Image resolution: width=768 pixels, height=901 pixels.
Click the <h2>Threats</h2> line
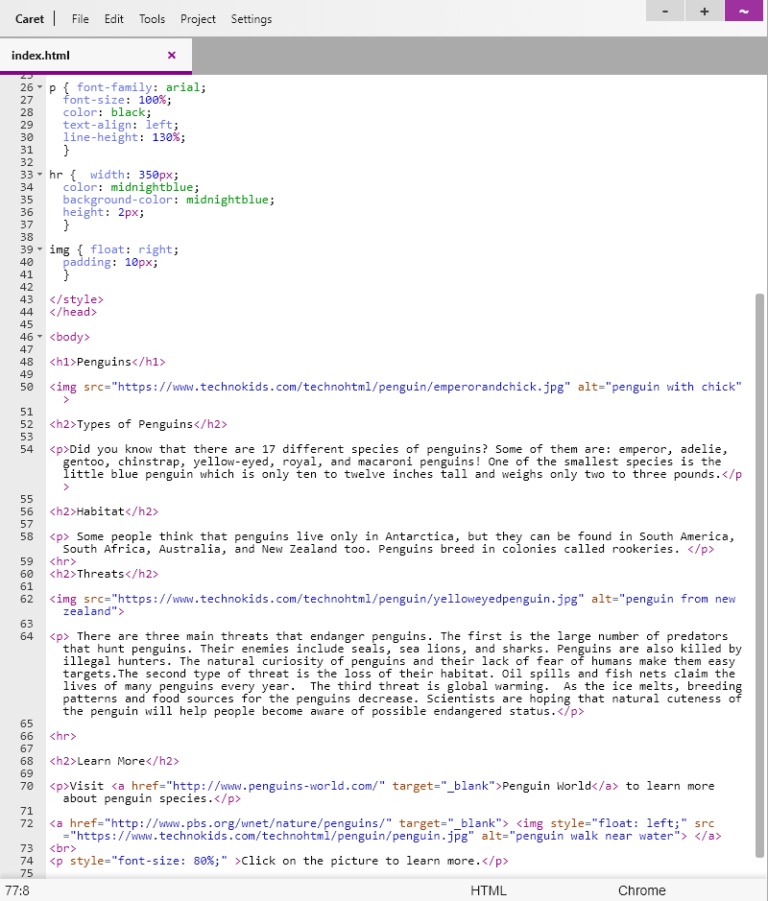[x=104, y=574]
